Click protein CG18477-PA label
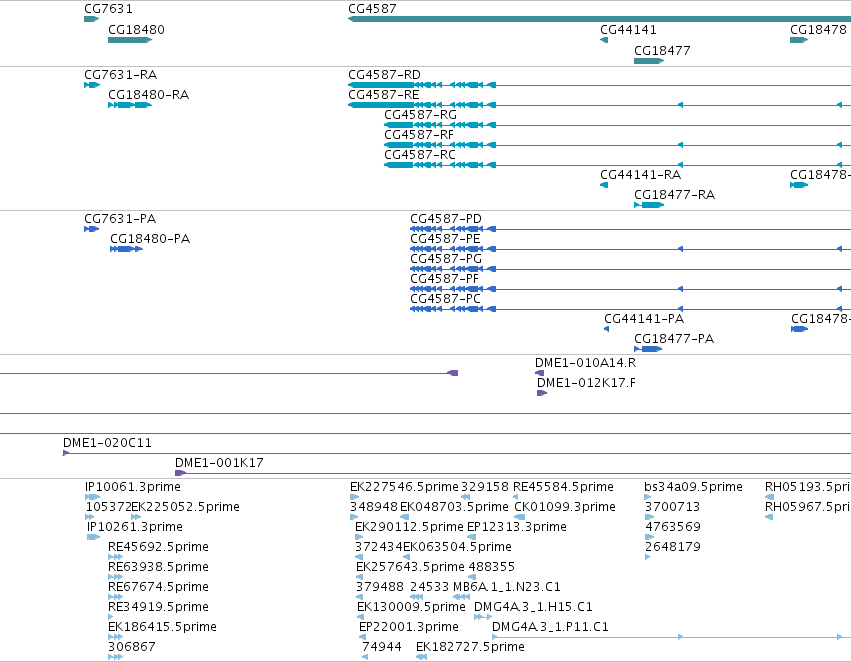 pyautogui.click(x=674, y=339)
